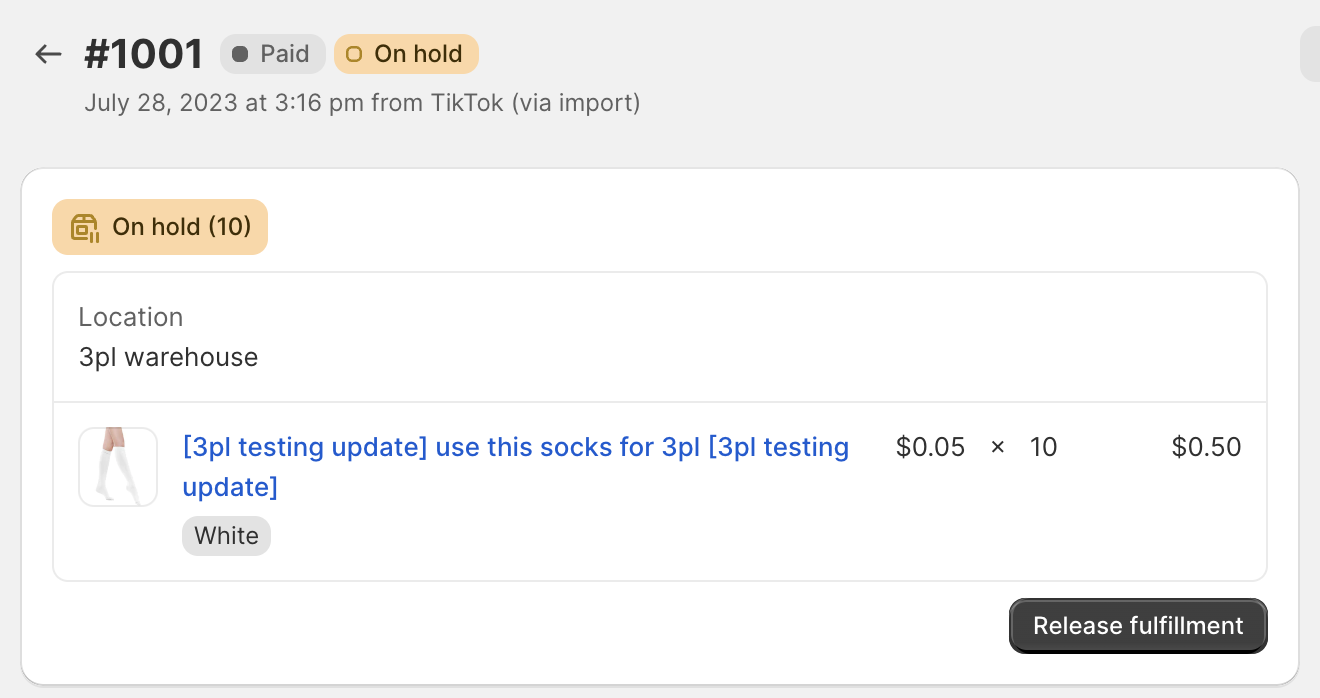Screen dimensions: 1320x698
Task: Click the back arrow next to #1001
Action: click(x=48, y=54)
